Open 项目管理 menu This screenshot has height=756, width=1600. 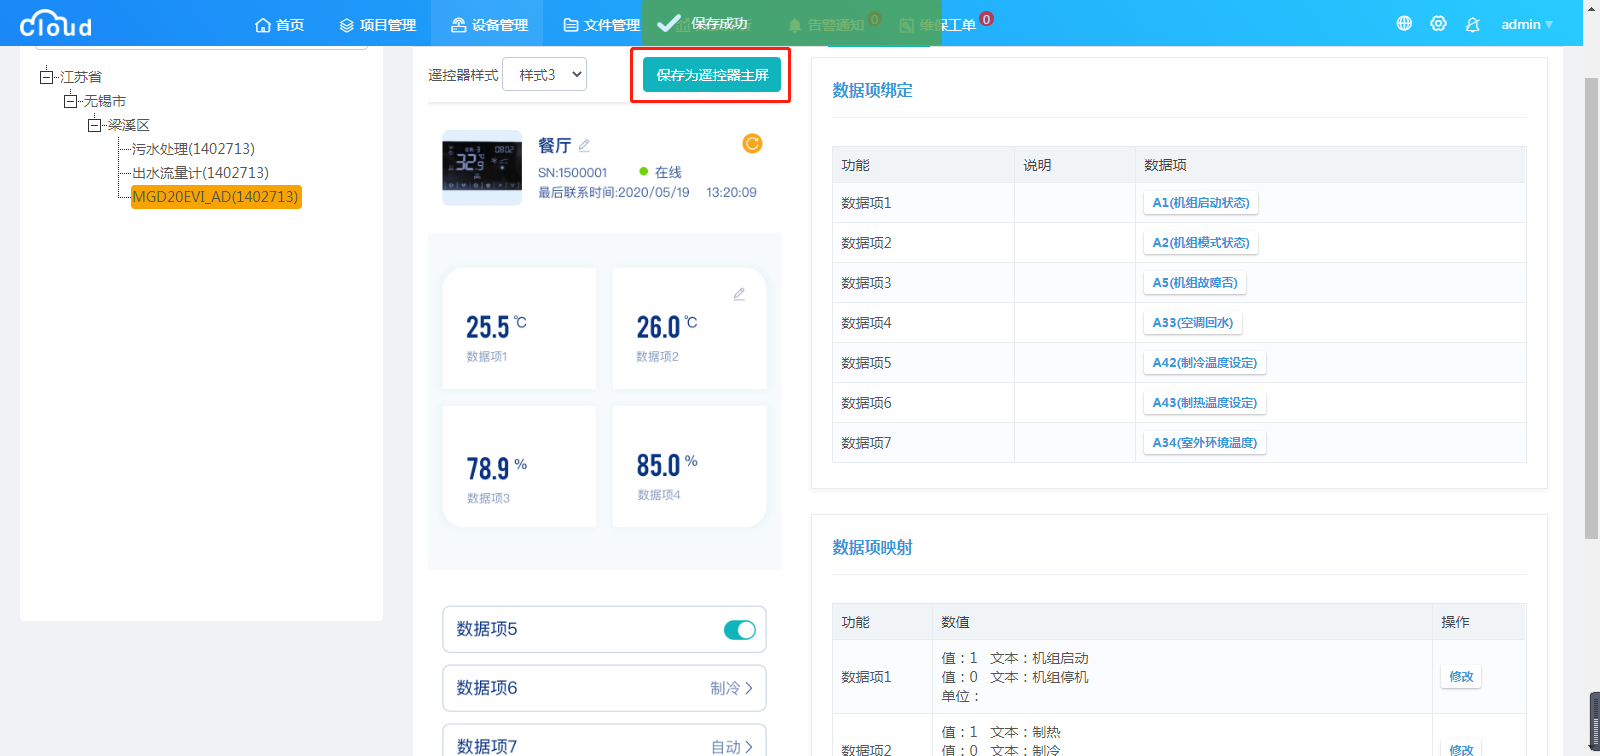click(x=377, y=24)
